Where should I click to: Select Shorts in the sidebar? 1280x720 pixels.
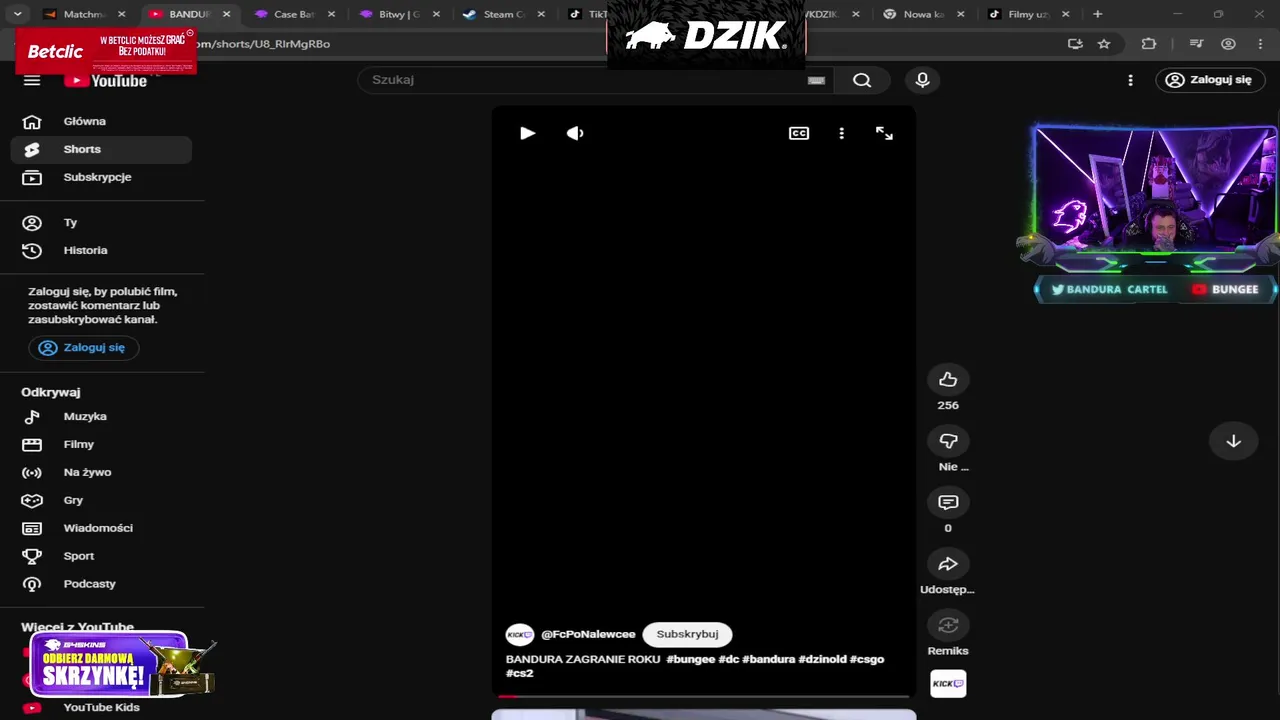[101, 149]
